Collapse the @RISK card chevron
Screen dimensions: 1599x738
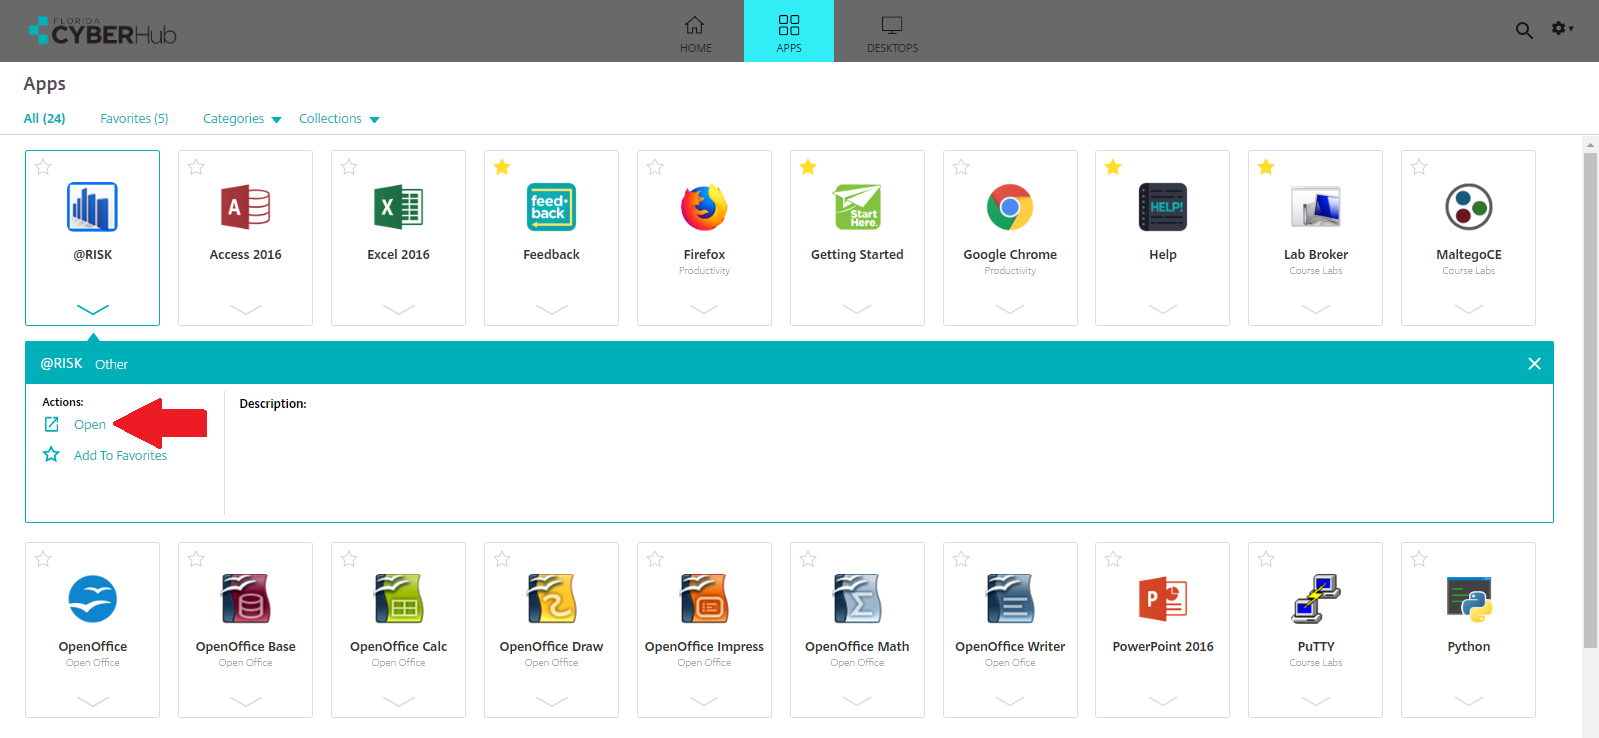[92, 309]
